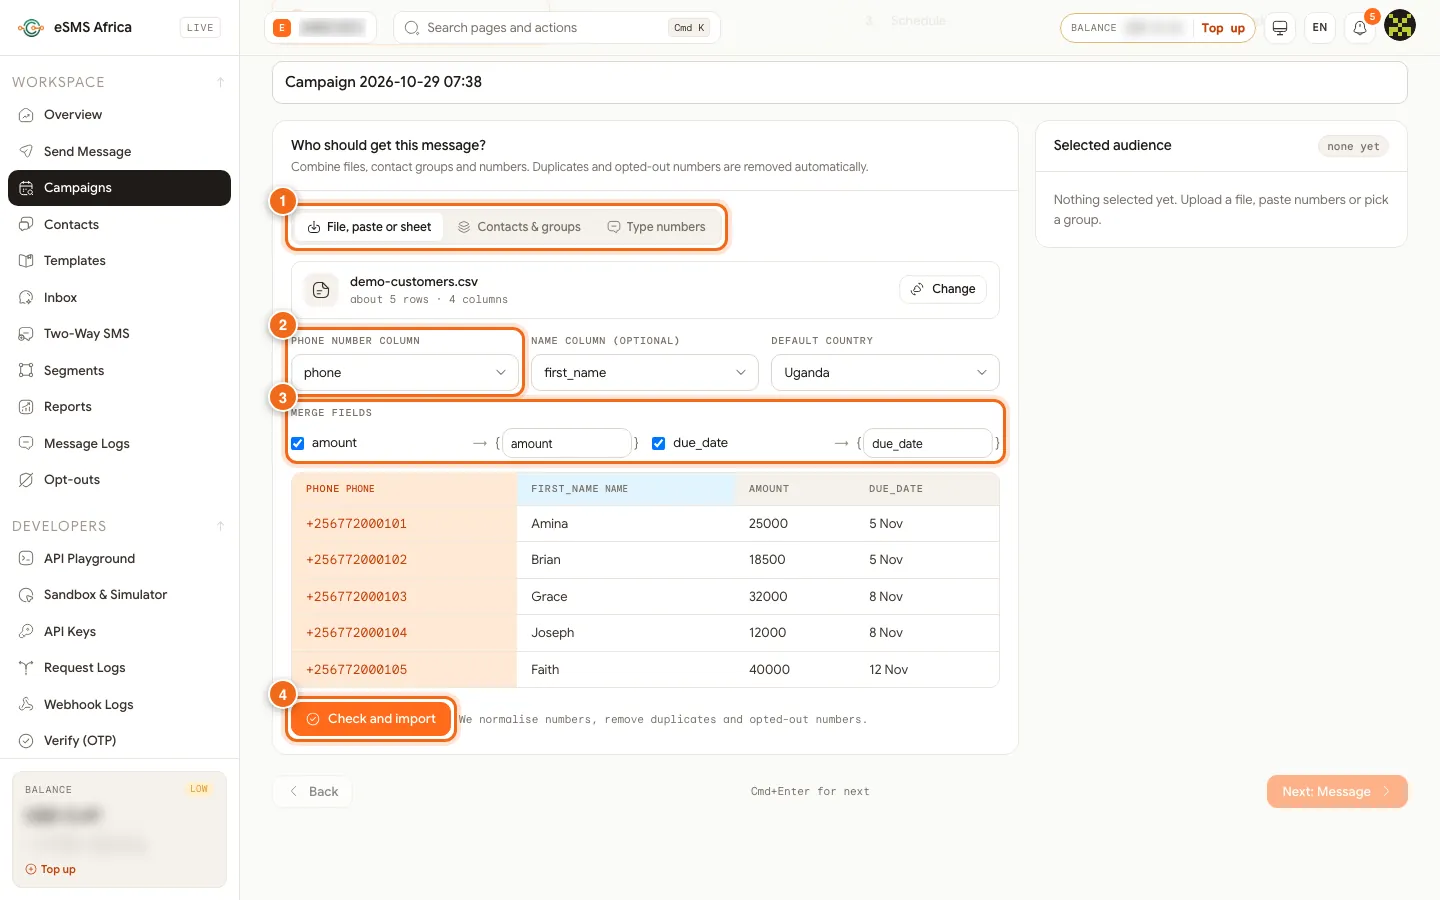Click the Verify (OTP) check icon

point(26,741)
